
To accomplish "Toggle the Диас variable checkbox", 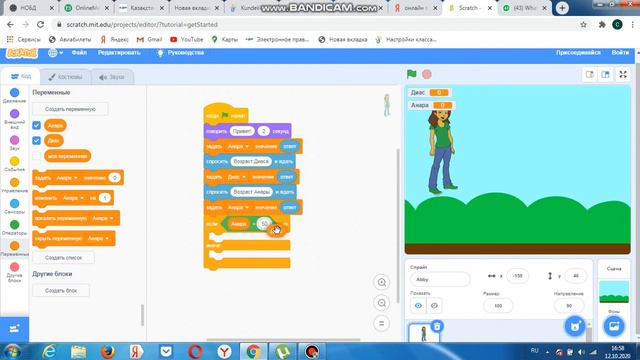I will [36, 140].
